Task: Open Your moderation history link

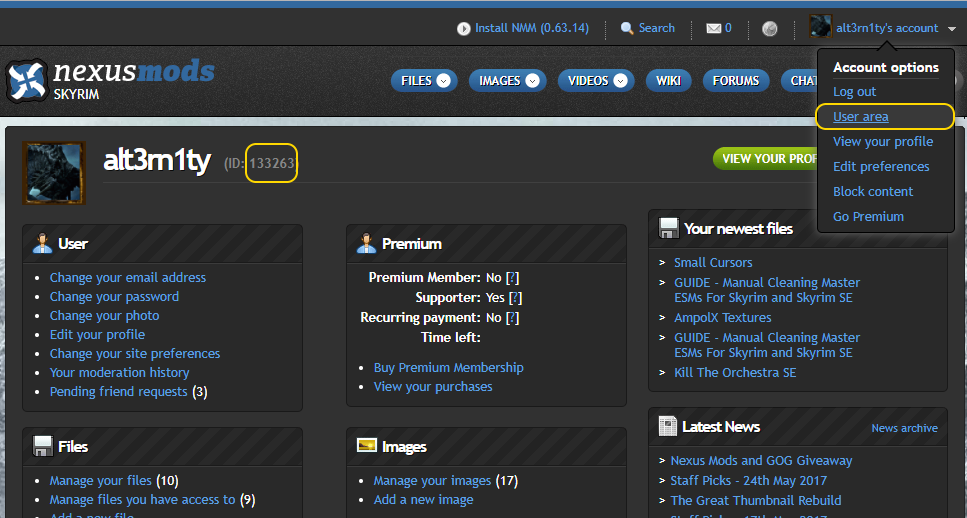Action: [119, 372]
